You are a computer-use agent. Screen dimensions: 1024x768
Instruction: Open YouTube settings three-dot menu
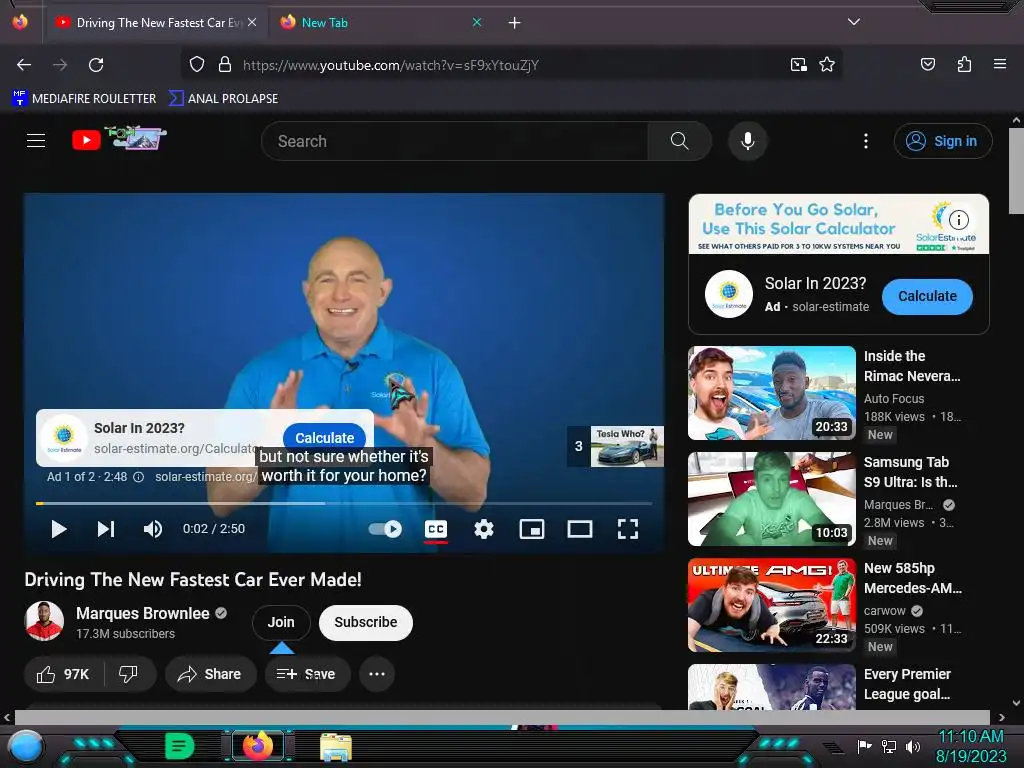[866, 141]
